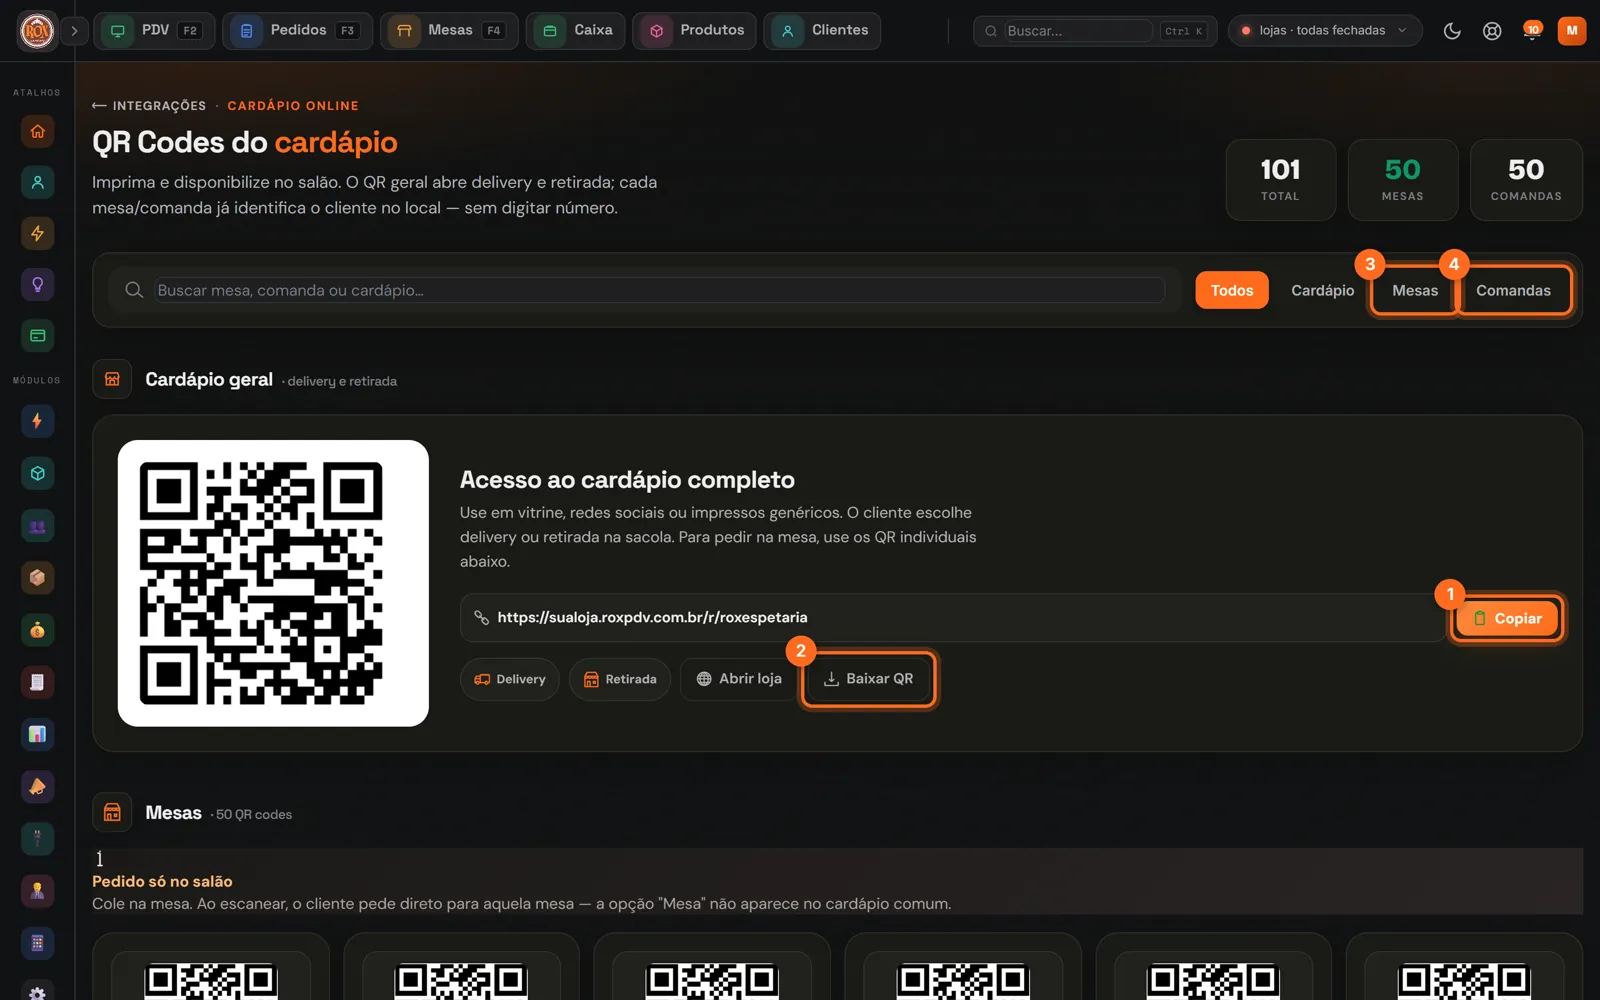Click the Cardápio Online breadcrumb

[293, 106]
